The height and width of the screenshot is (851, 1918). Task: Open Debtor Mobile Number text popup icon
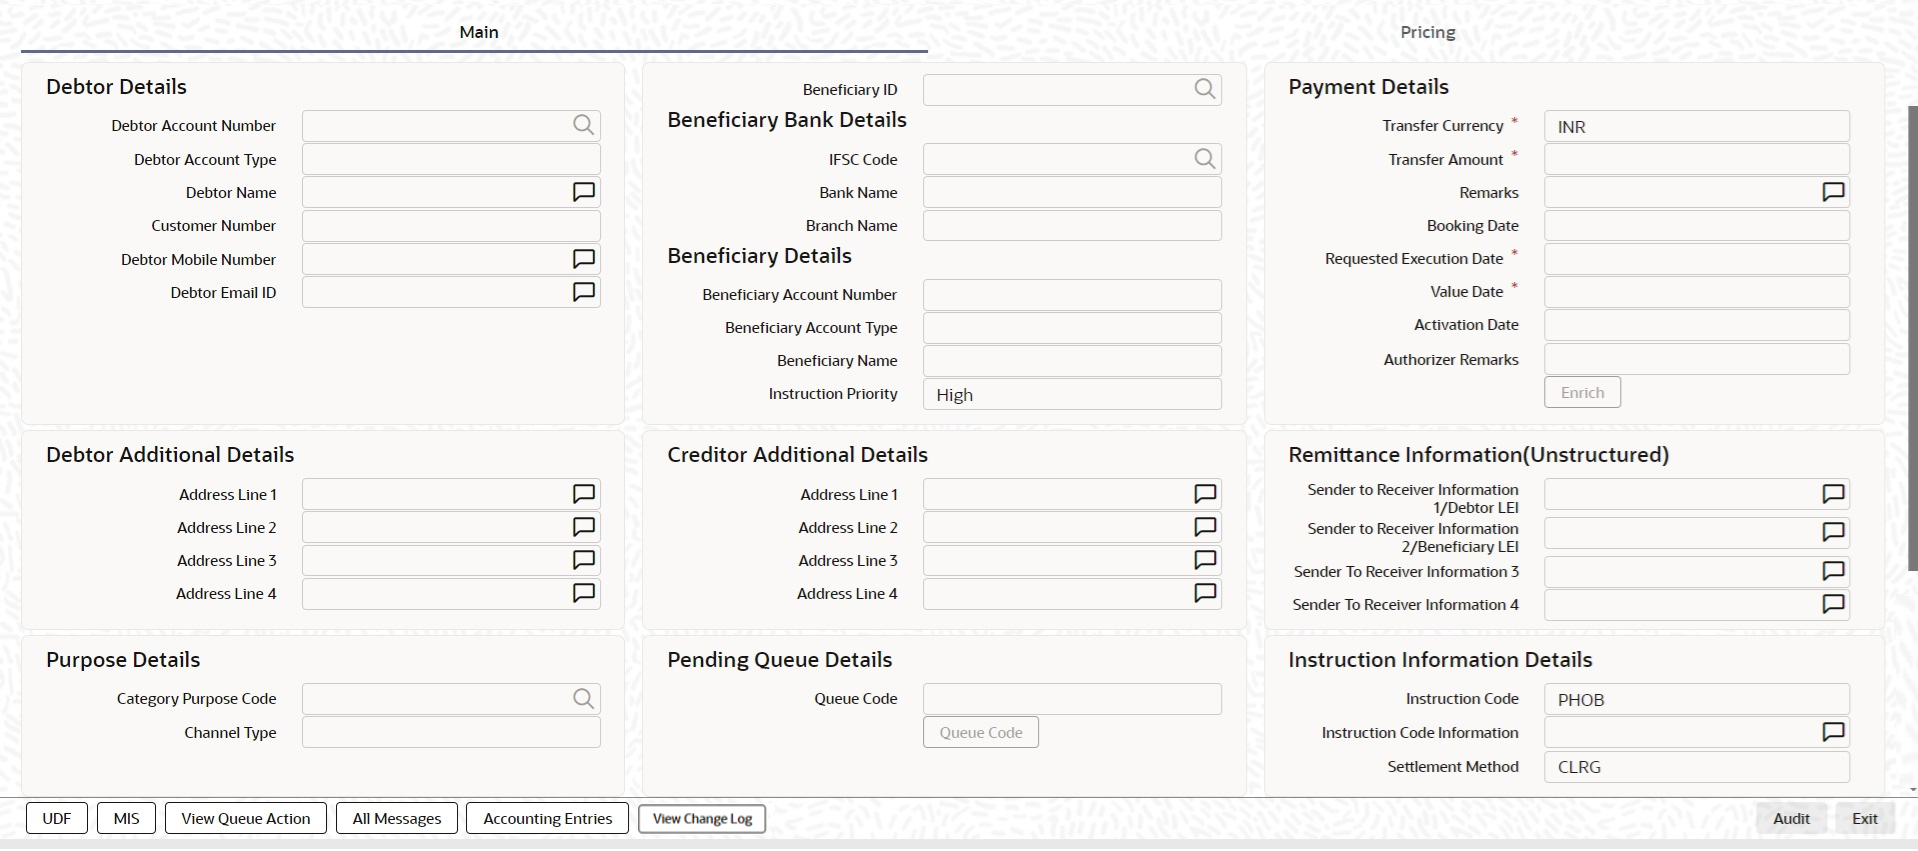pyautogui.click(x=584, y=259)
